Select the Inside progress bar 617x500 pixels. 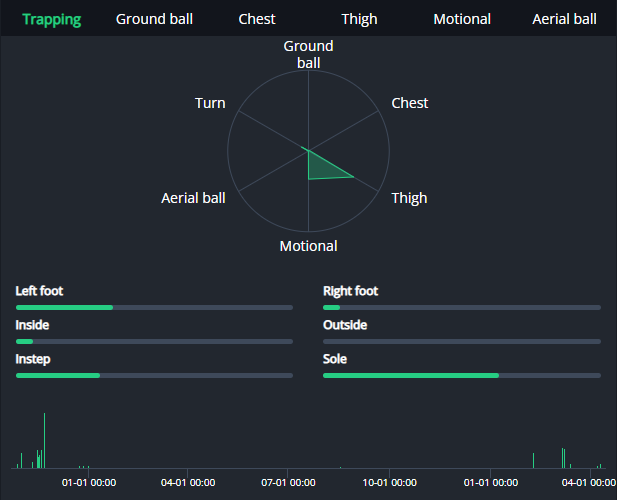pyautogui.click(x=154, y=342)
